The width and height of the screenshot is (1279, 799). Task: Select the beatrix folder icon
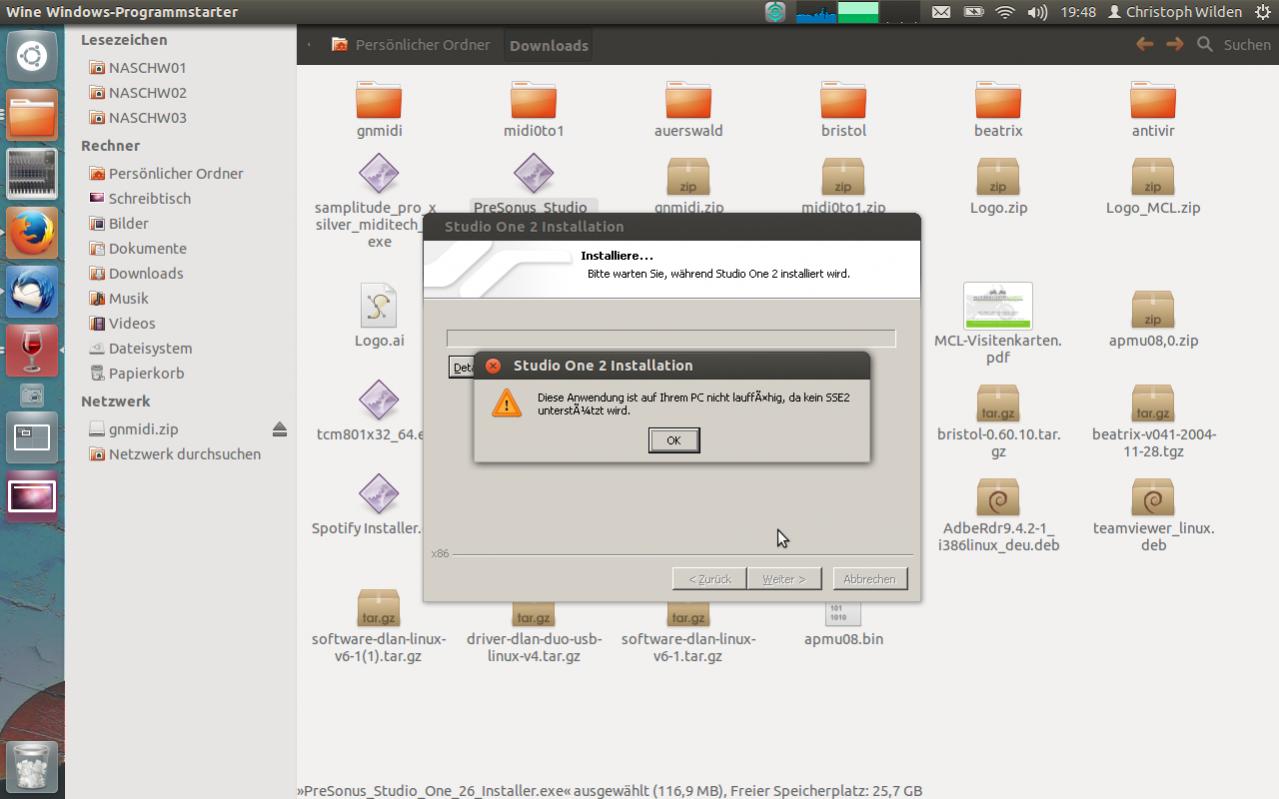(x=998, y=100)
